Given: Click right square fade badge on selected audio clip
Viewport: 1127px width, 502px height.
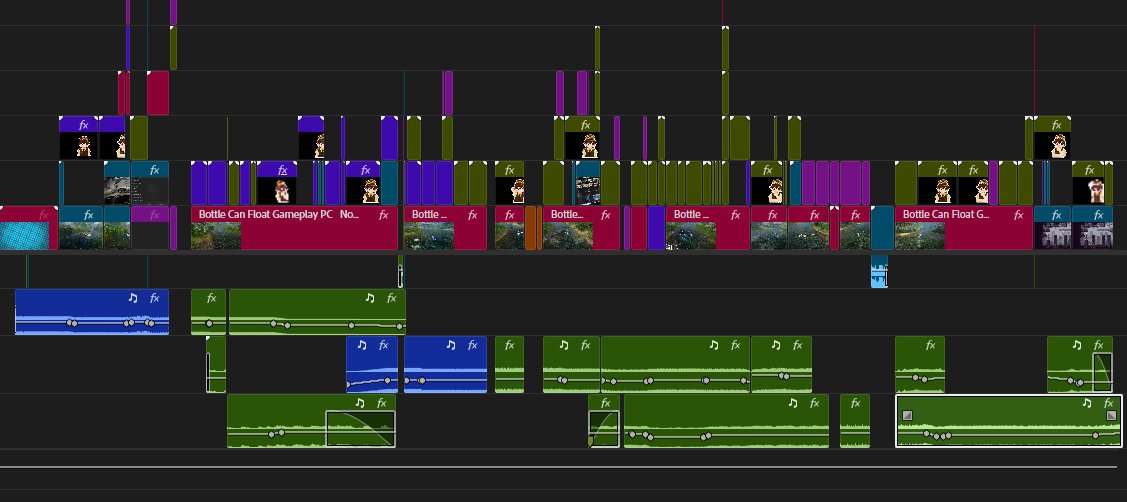Looking at the screenshot, I should click(1111, 415).
